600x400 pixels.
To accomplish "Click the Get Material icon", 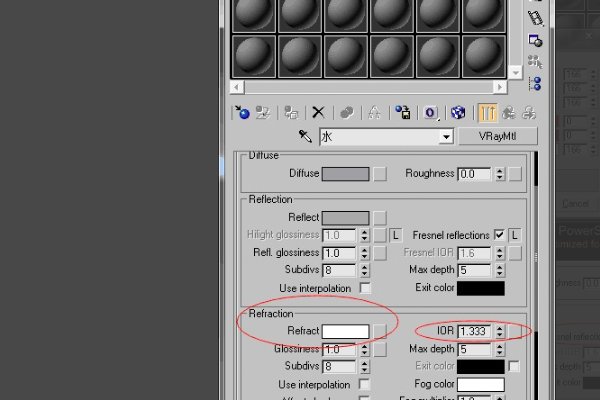I will pyautogui.click(x=242, y=113).
